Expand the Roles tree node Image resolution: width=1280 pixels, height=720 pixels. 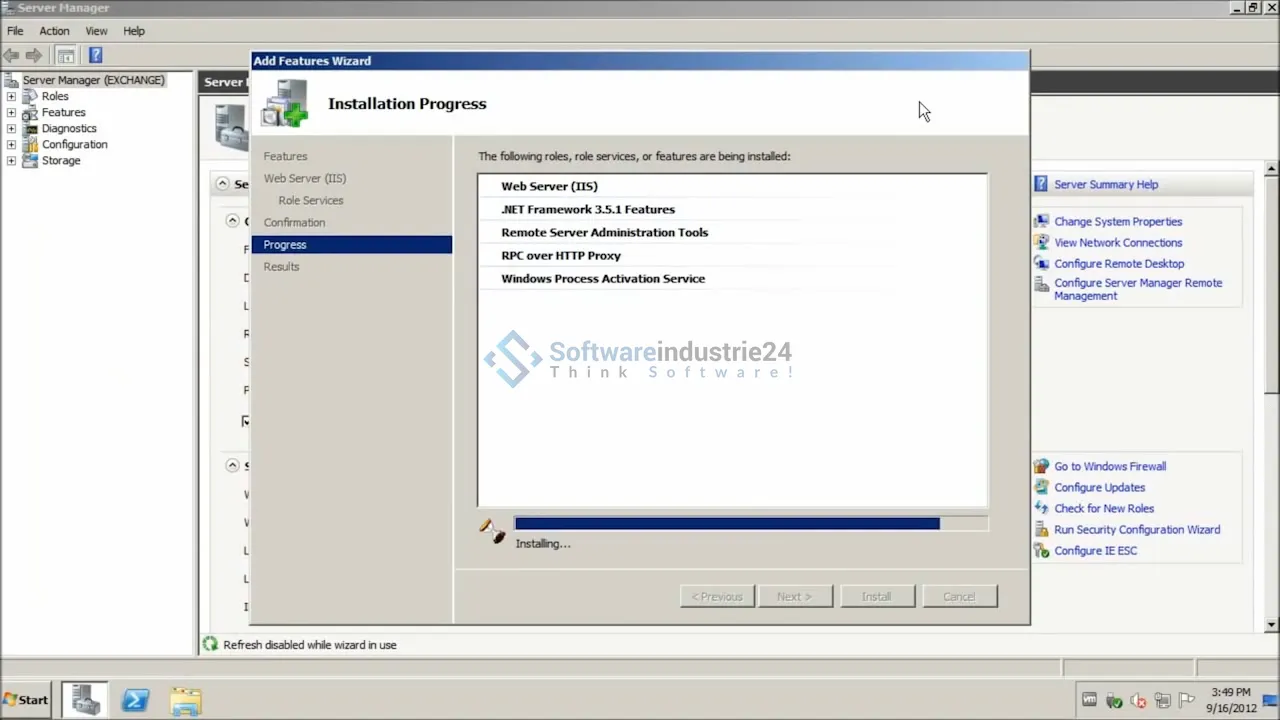pyautogui.click(x=11, y=97)
